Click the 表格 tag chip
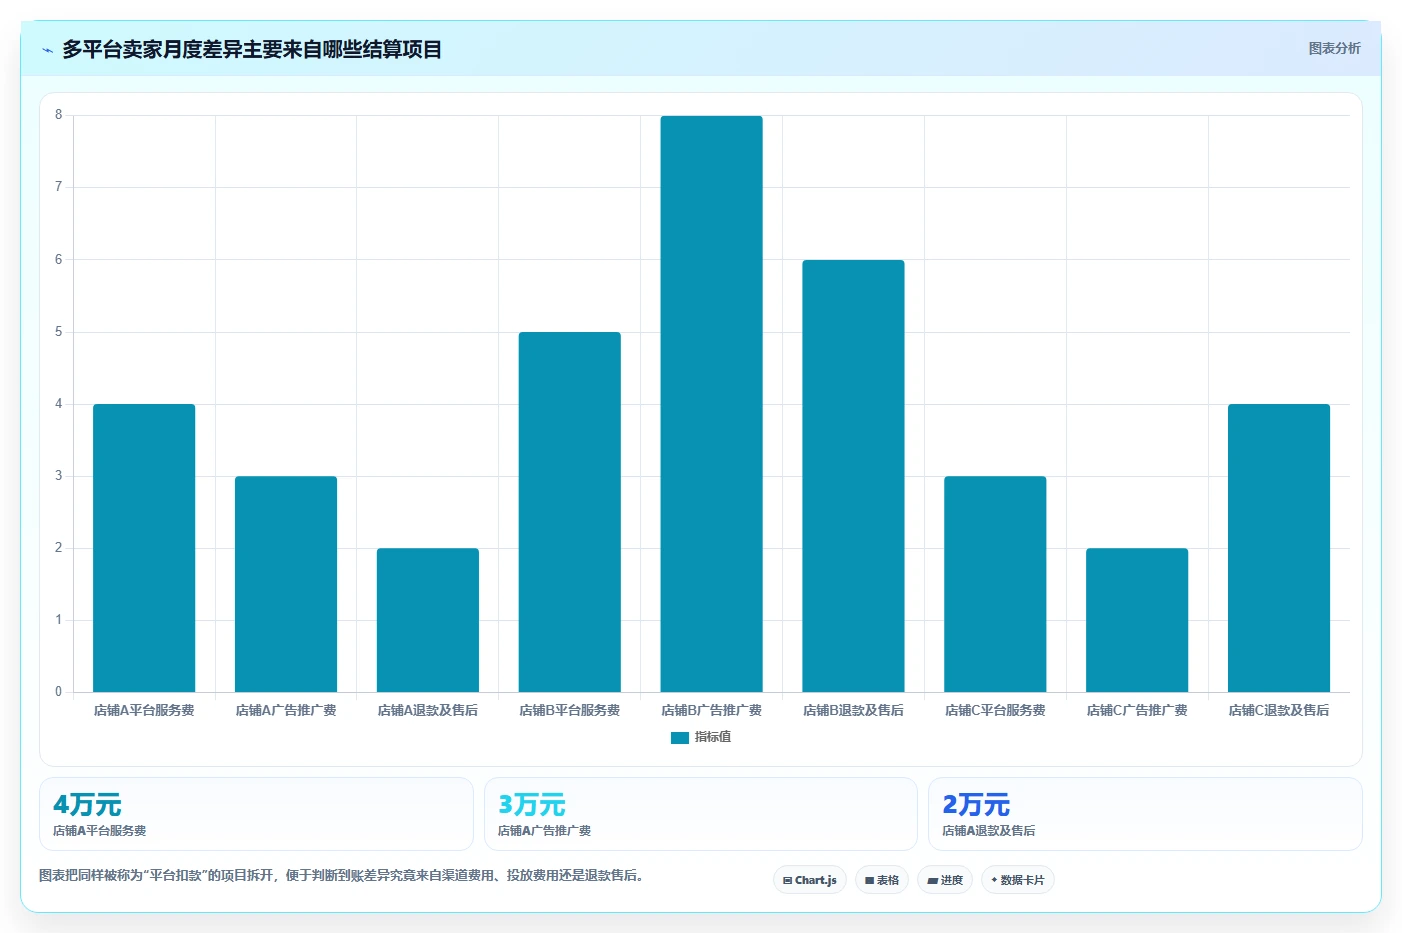This screenshot has width=1402, height=933. point(882,880)
